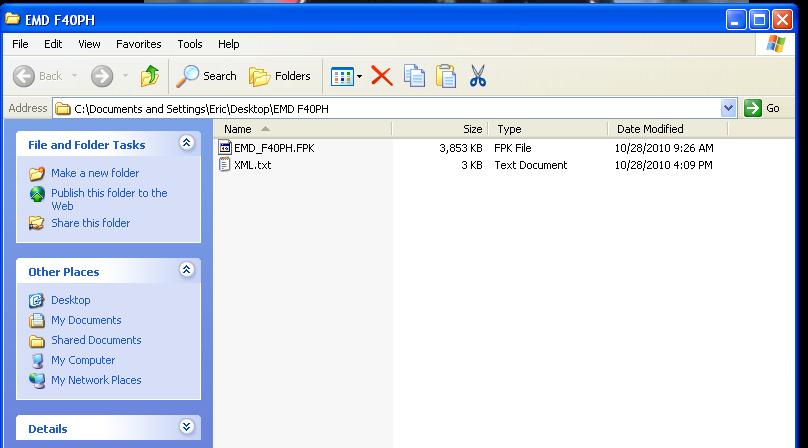Viewport: 808px width, 448px height.
Task: Sort by the Type column header
Action: pyautogui.click(x=548, y=129)
